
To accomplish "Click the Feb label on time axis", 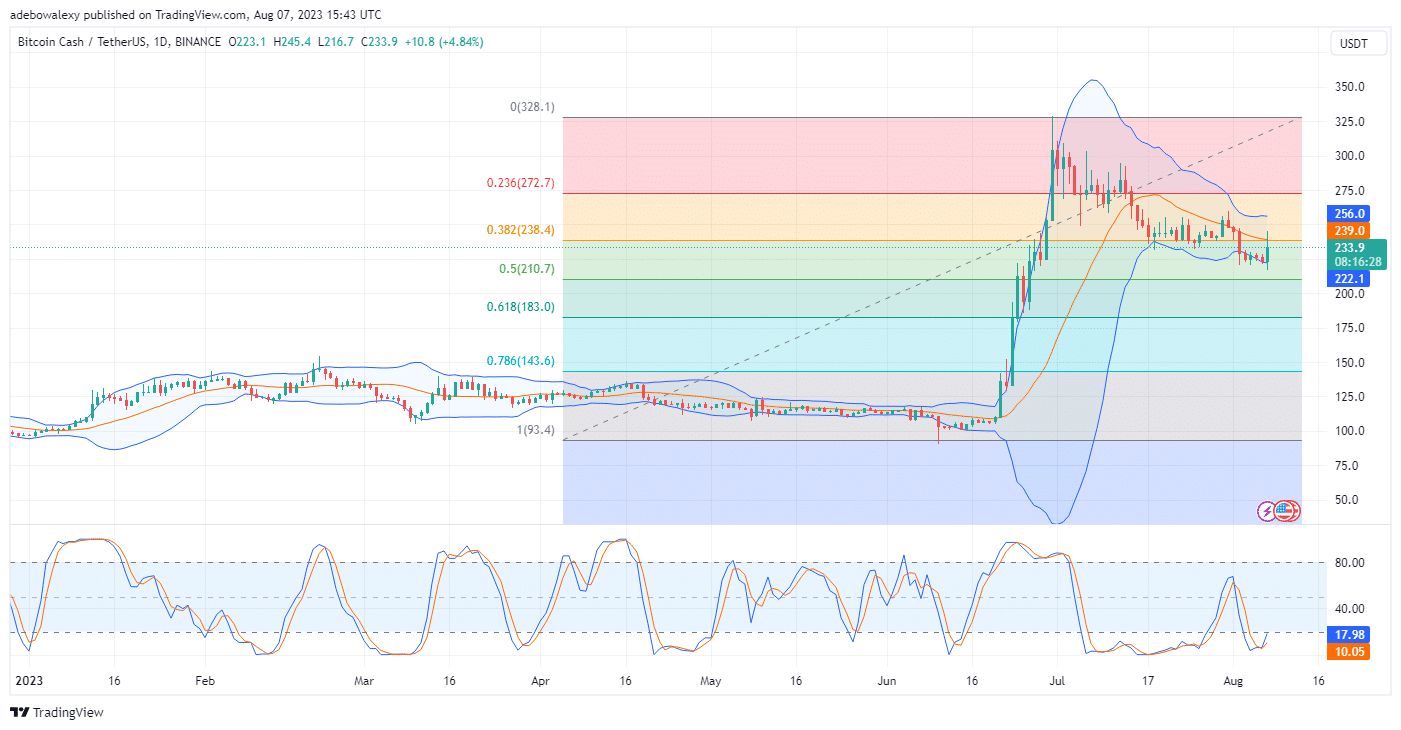I will [x=204, y=681].
